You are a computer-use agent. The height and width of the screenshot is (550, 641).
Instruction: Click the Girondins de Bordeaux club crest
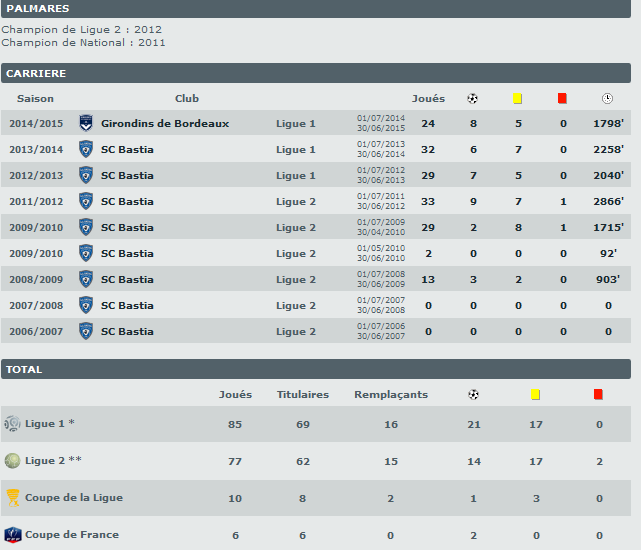click(86, 123)
